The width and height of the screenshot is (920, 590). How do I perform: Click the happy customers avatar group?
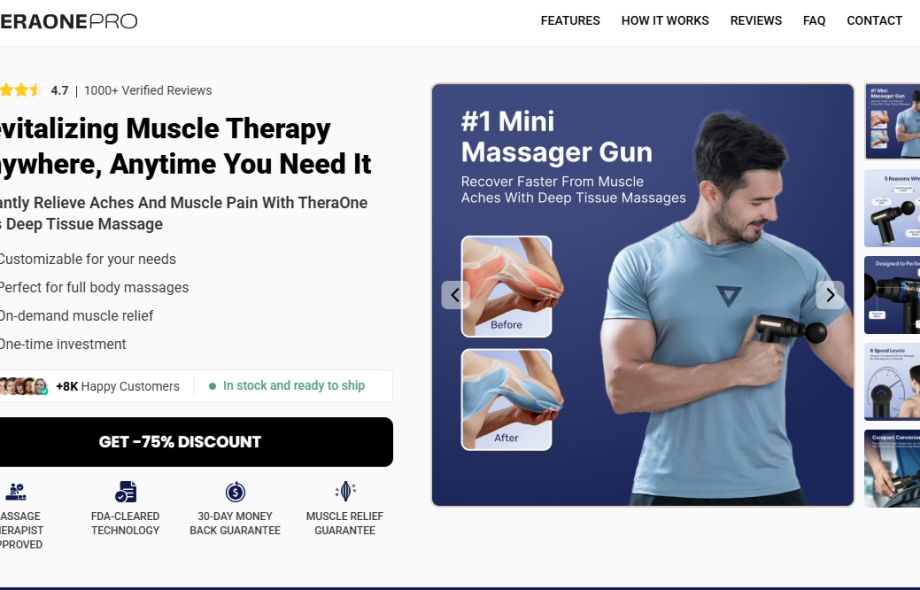click(x=23, y=386)
